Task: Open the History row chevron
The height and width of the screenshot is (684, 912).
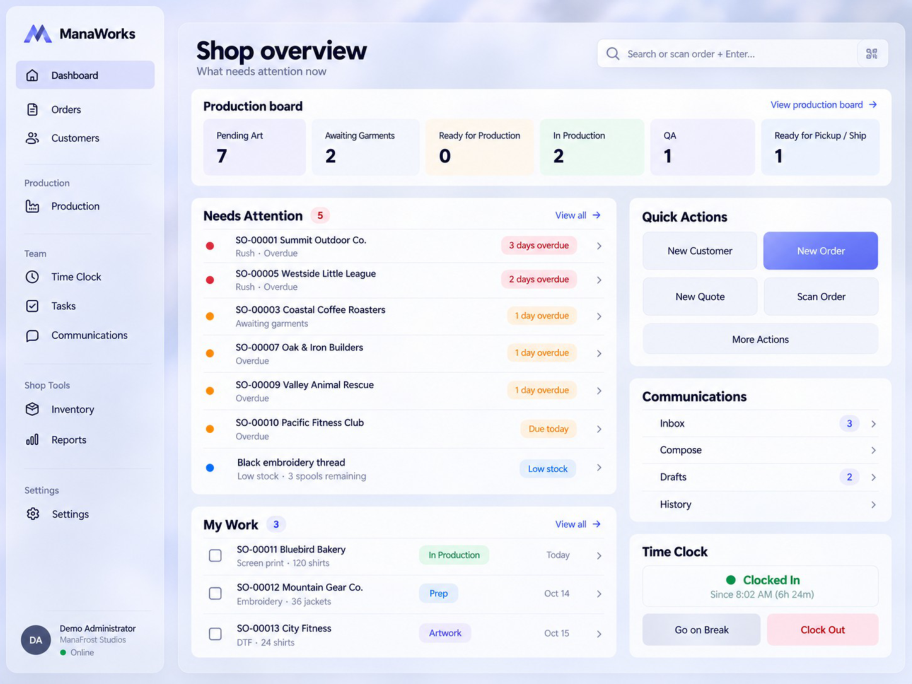Action: click(x=873, y=505)
